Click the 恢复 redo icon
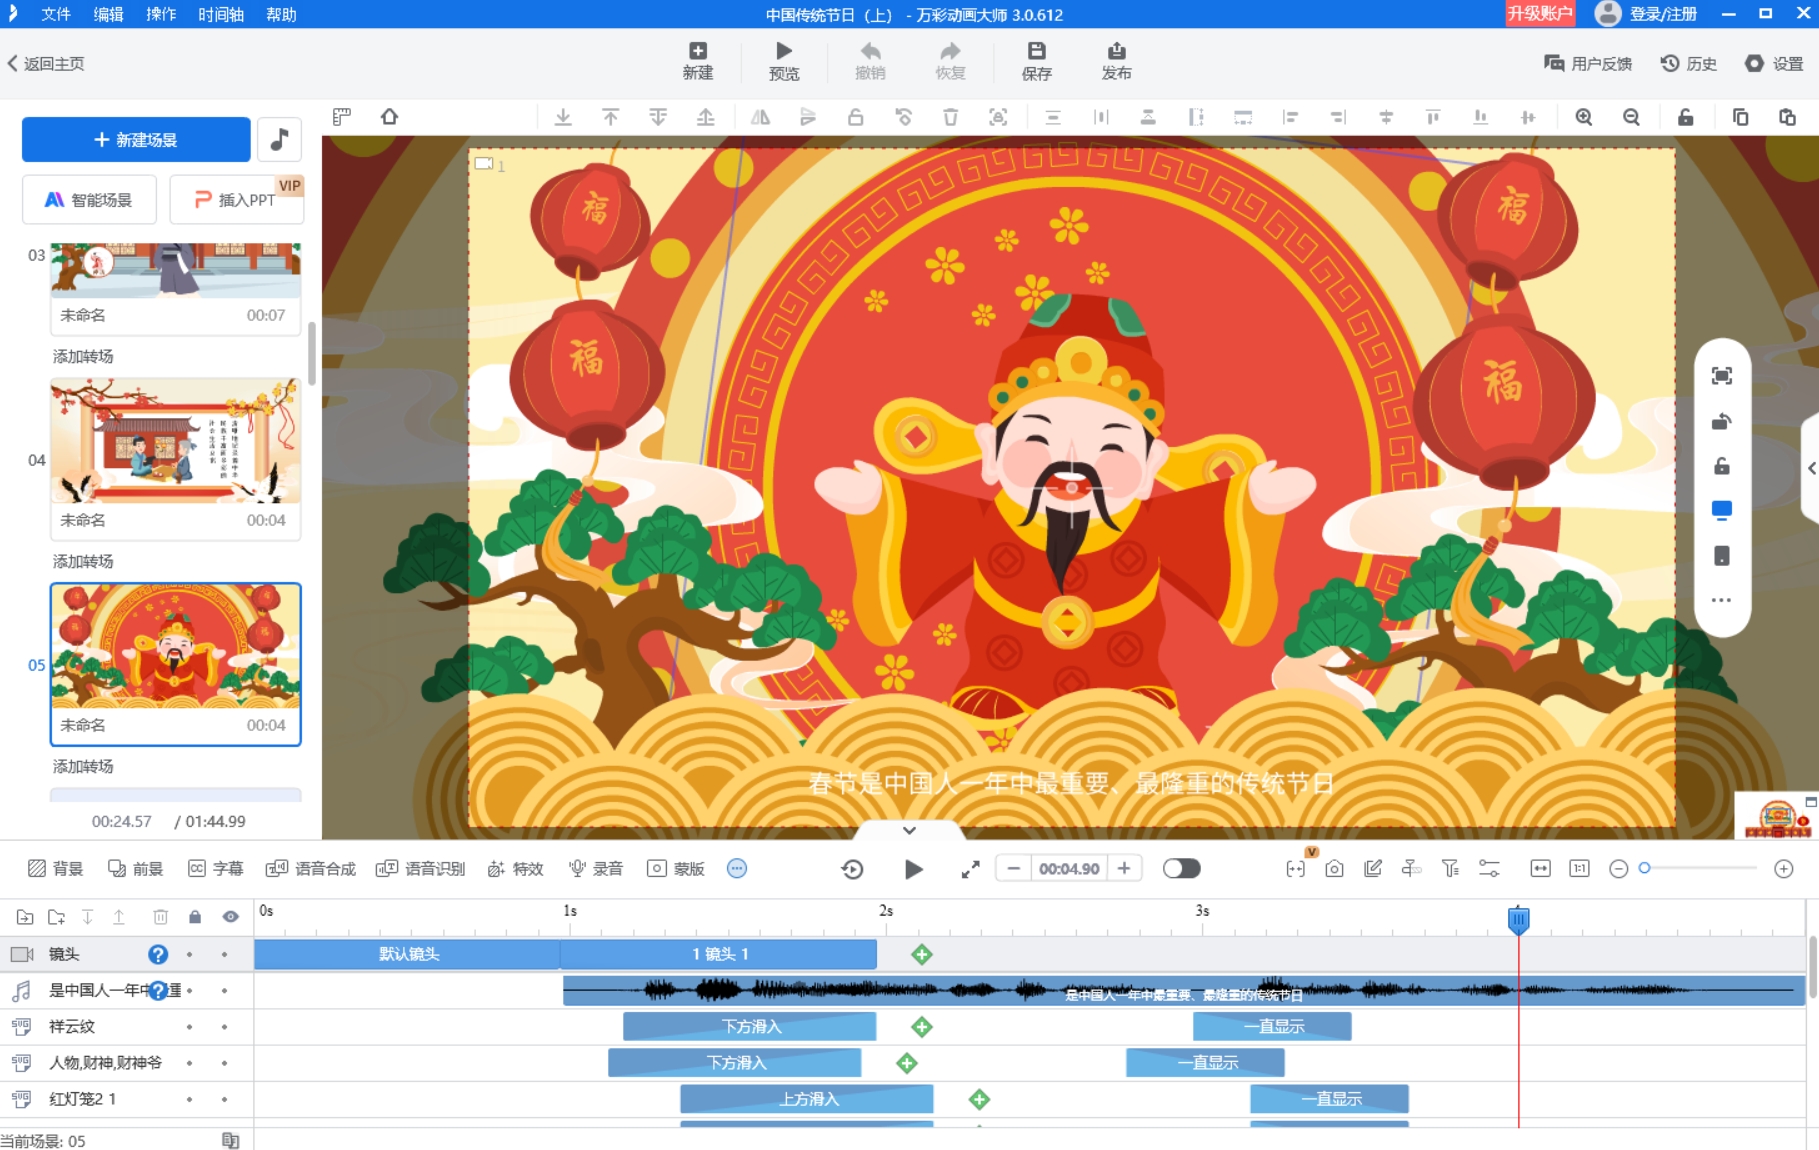Viewport: 1819px width, 1150px height. pyautogui.click(x=950, y=61)
